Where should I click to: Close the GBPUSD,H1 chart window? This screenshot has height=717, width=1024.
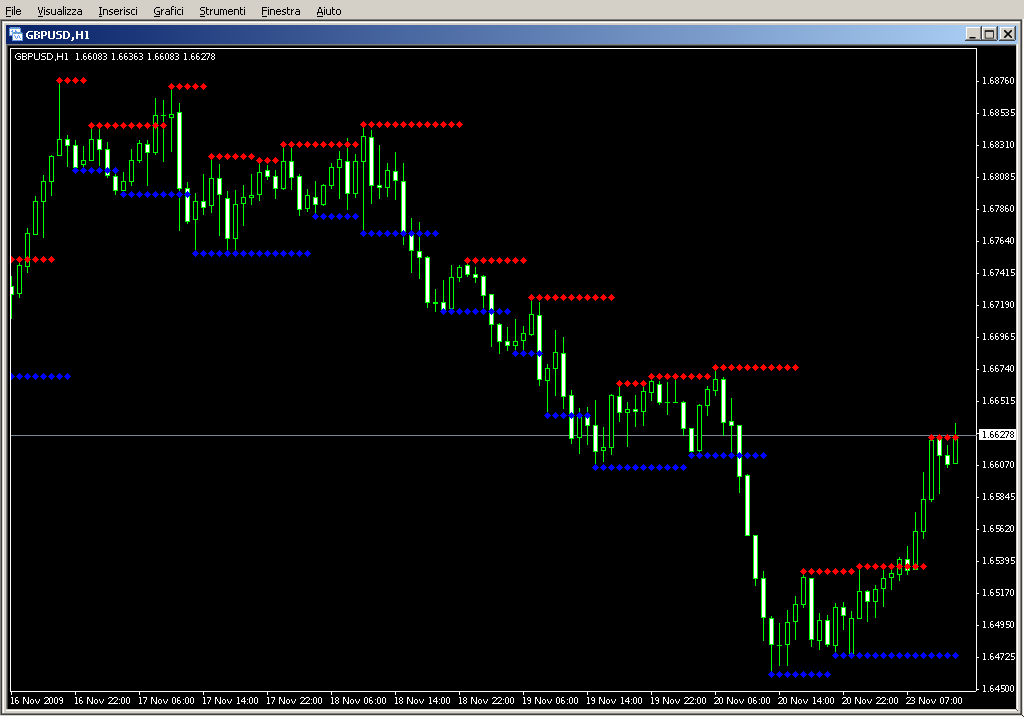(x=1008, y=34)
